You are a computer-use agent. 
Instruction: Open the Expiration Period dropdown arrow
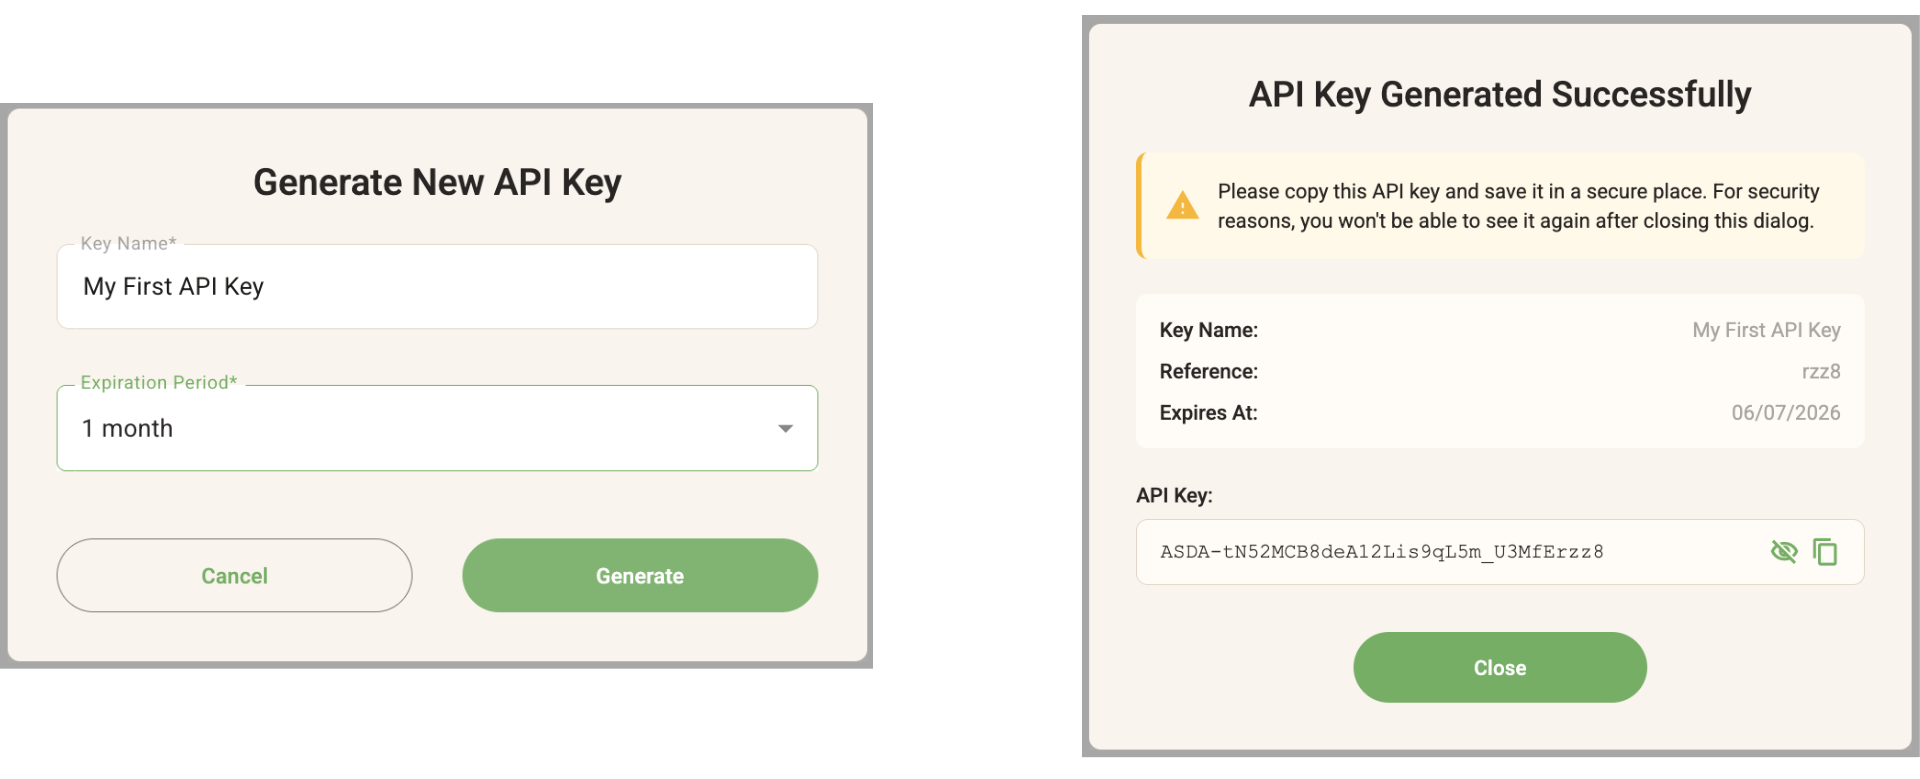click(x=786, y=429)
